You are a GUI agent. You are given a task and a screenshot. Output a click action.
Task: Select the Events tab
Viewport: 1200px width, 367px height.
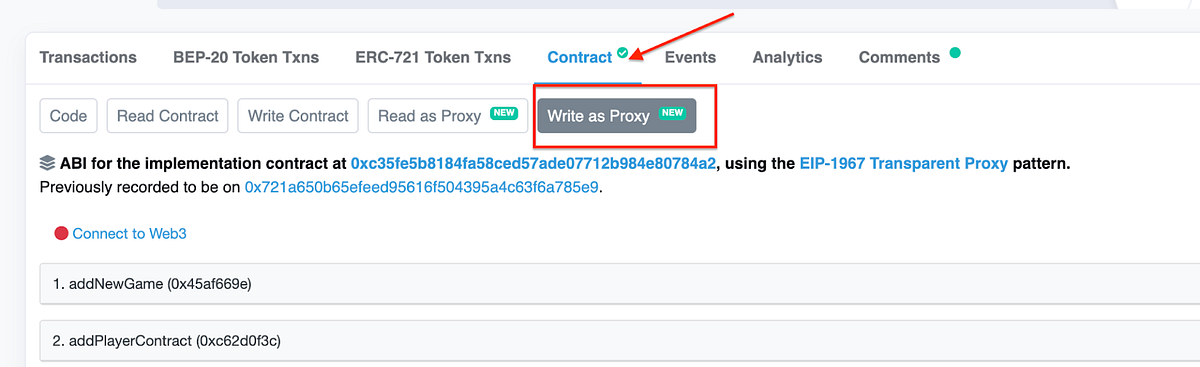tap(690, 57)
